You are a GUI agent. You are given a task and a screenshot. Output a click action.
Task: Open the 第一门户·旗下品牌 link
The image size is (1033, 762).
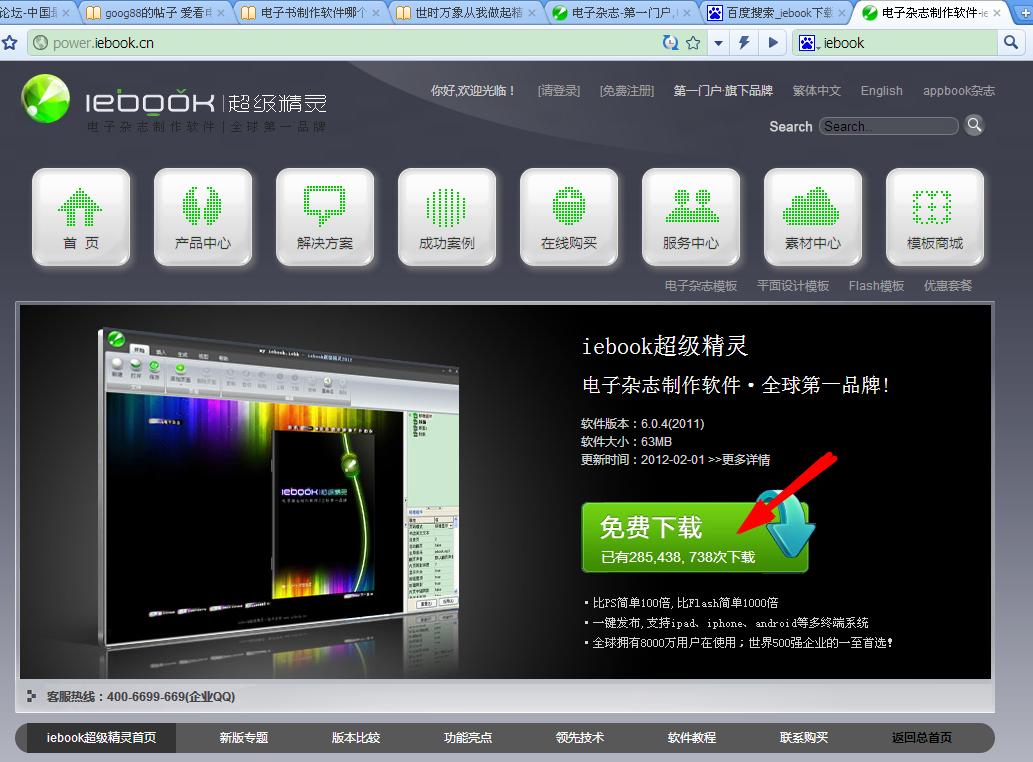click(723, 91)
